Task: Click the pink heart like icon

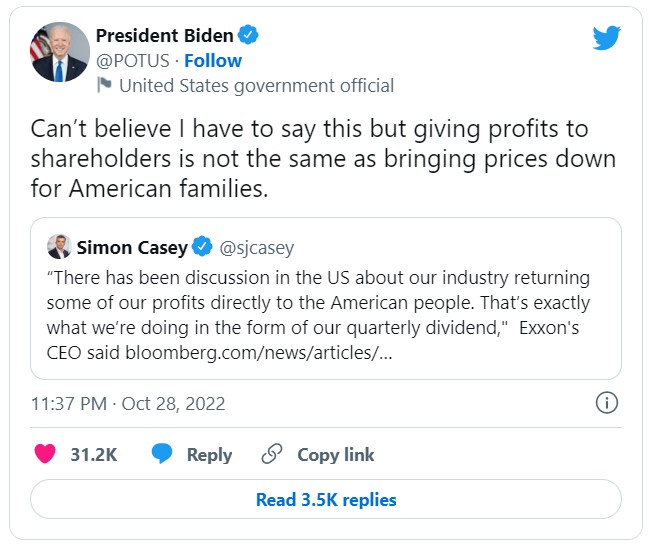Action: [45, 454]
